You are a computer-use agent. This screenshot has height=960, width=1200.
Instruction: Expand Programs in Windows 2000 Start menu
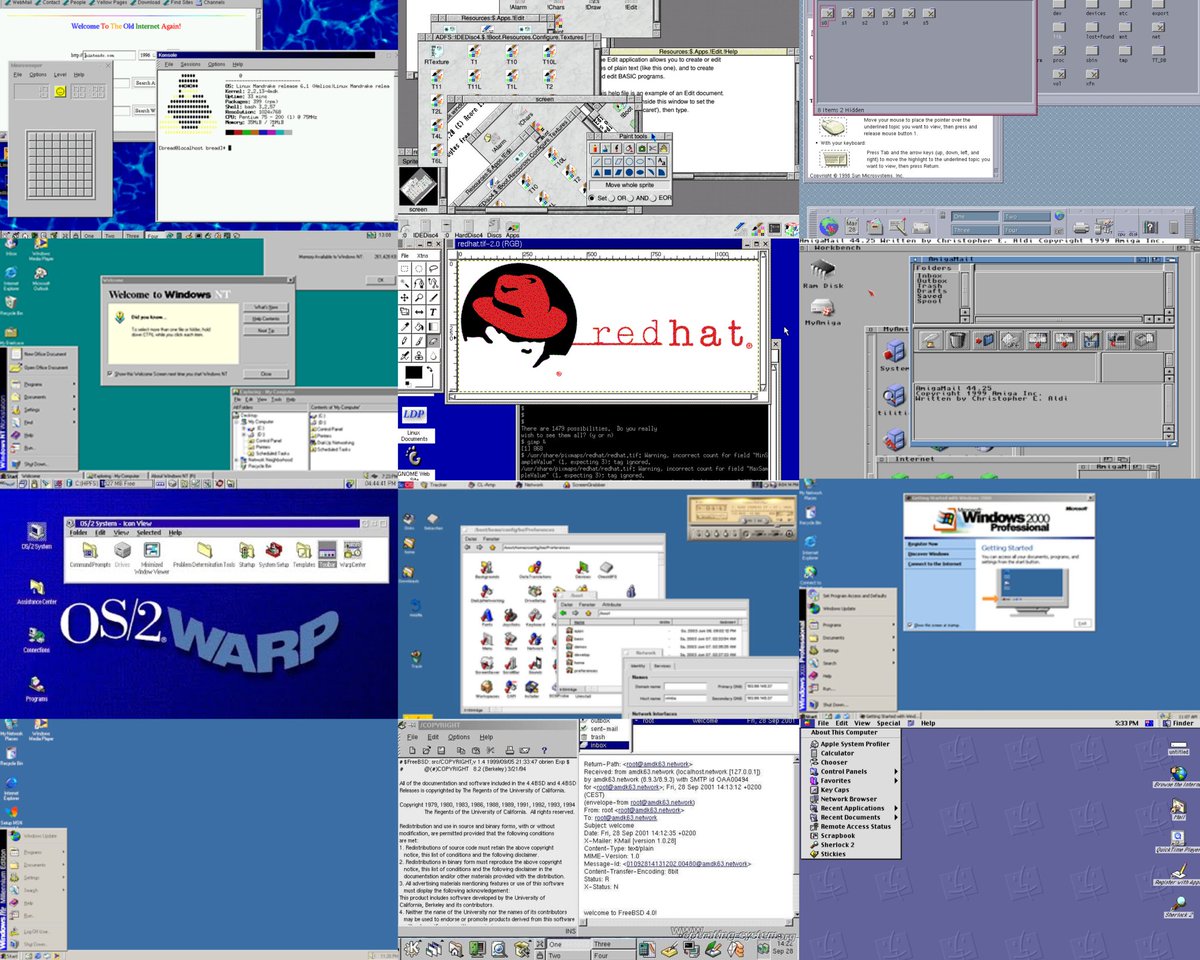tap(853, 625)
